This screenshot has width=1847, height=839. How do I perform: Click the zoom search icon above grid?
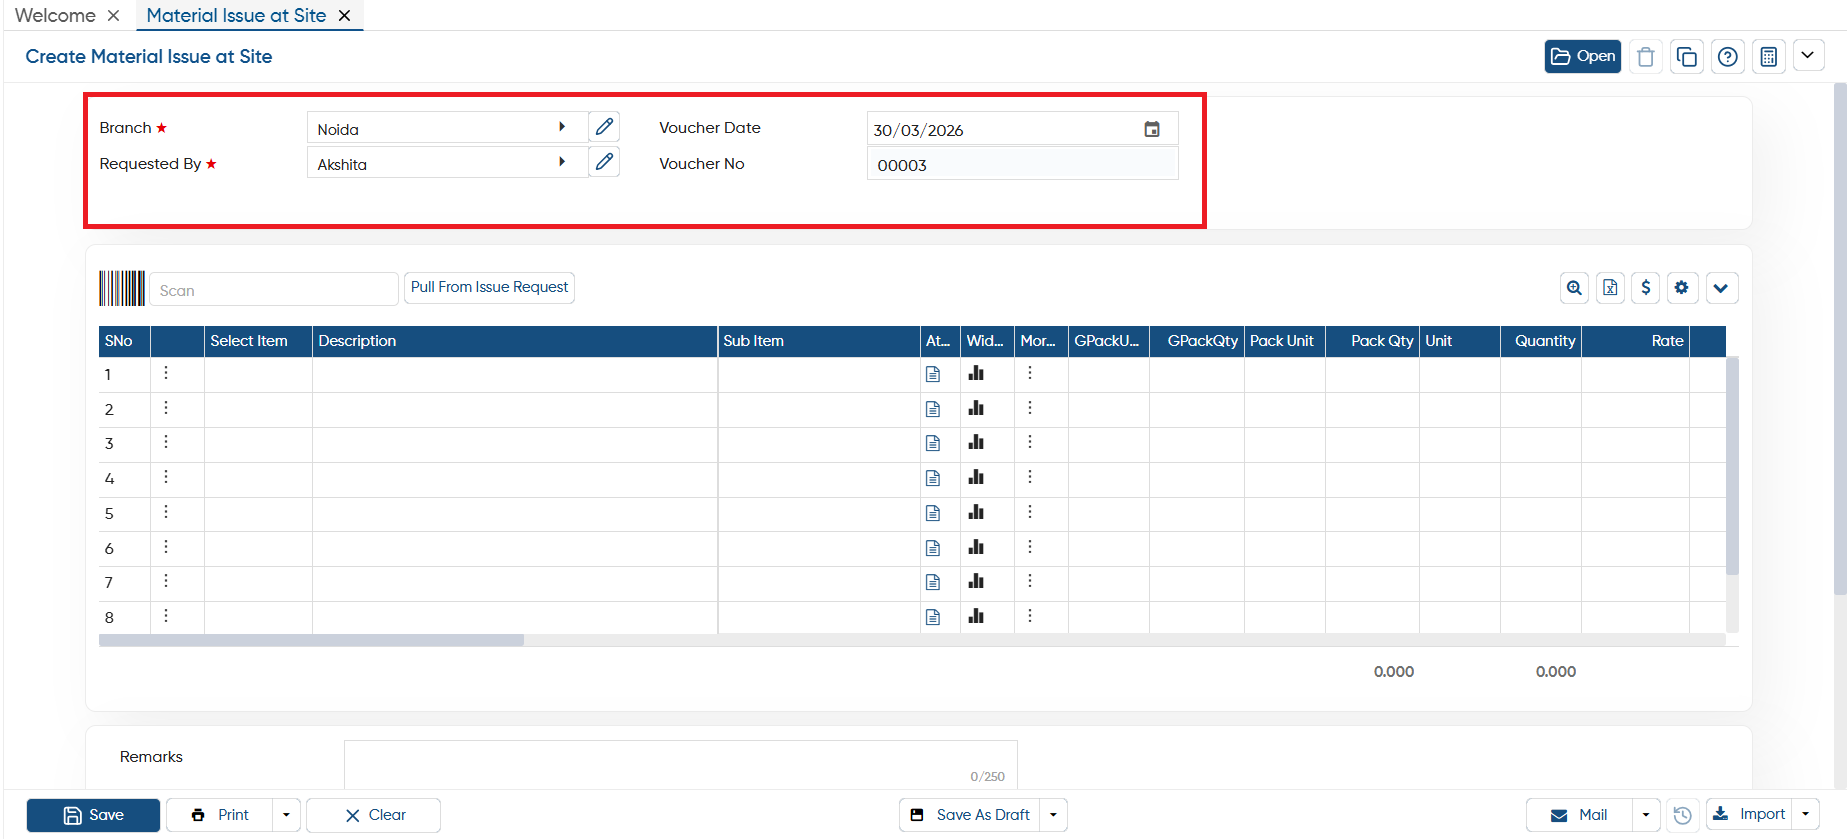pos(1575,288)
